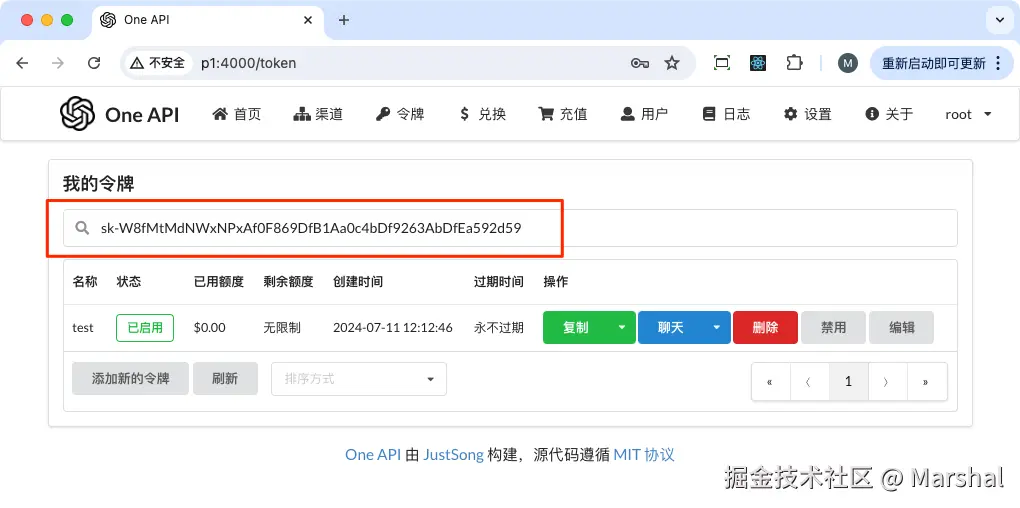Go to the 令牌 tokens page

coord(400,114)
